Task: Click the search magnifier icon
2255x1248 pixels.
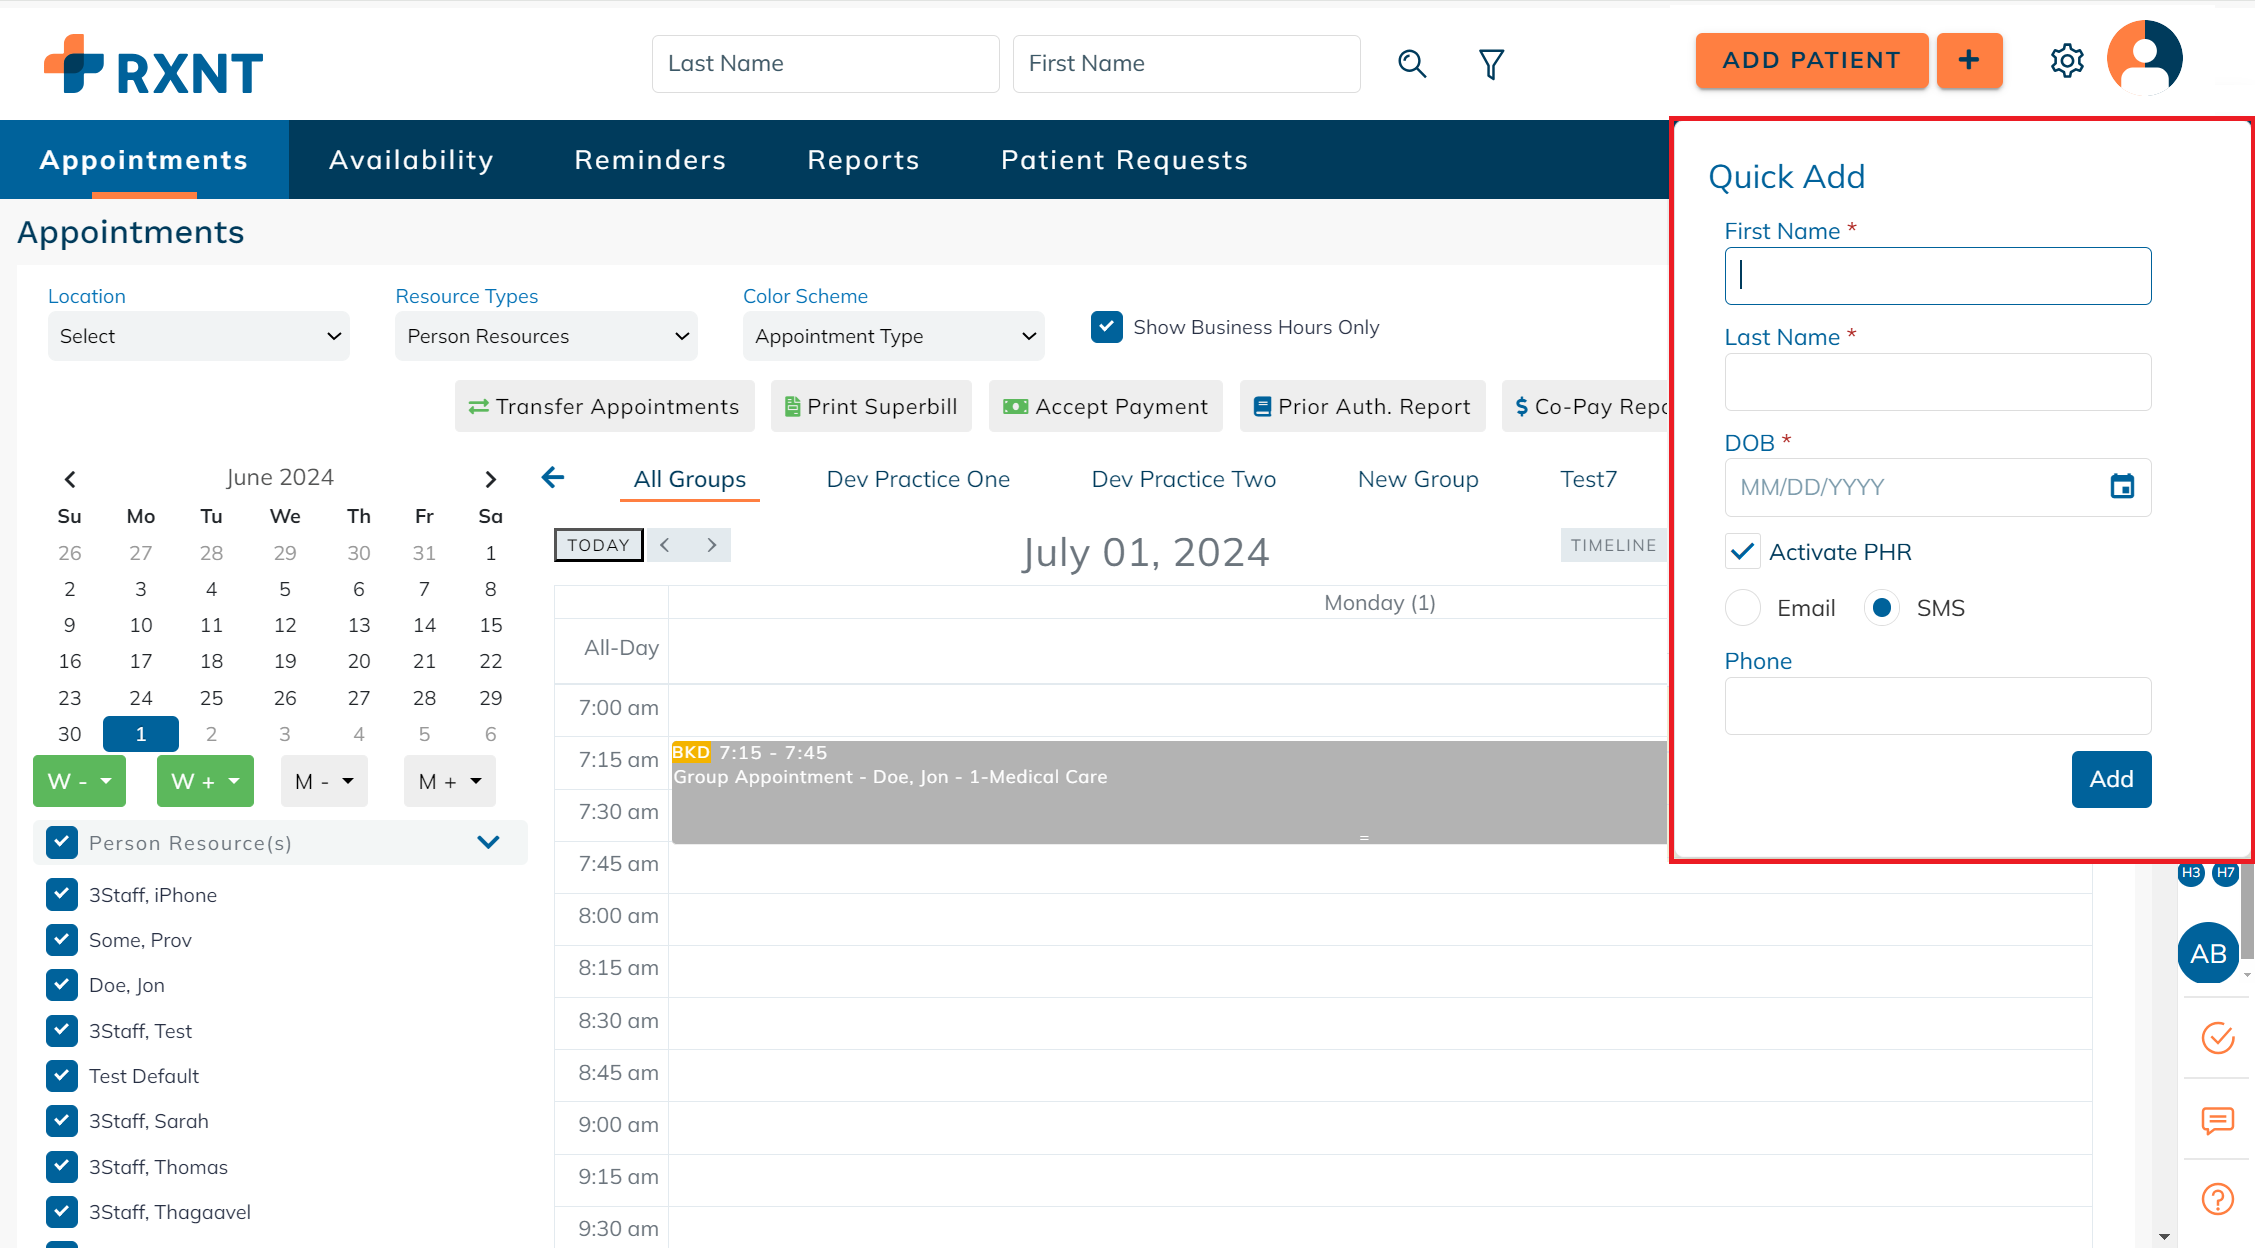Action: (x=1411, y=64)
